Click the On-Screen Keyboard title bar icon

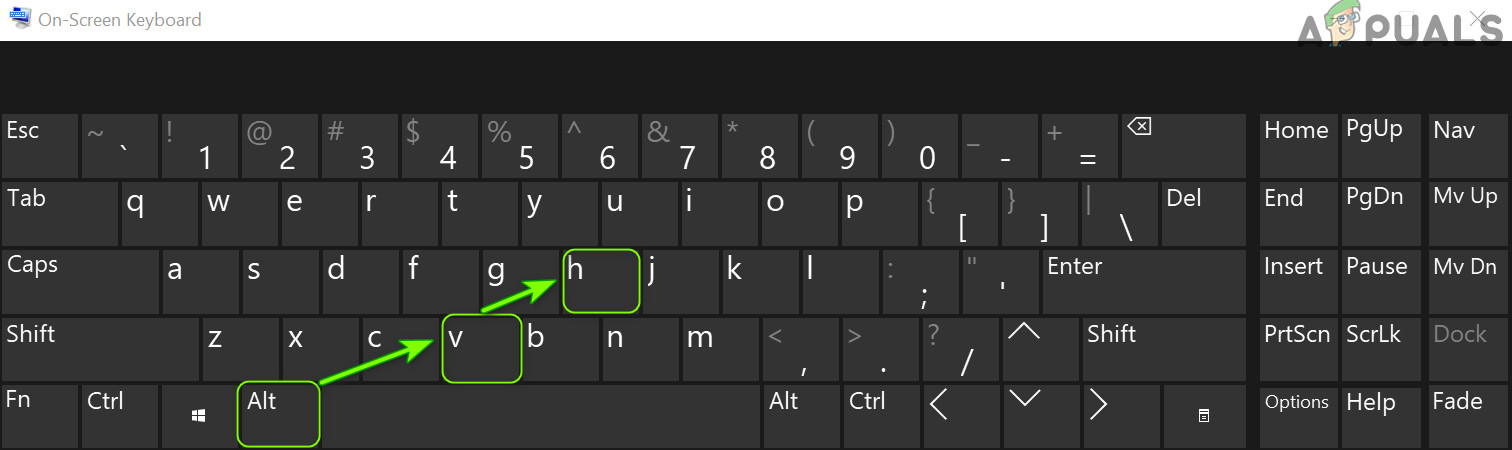pos(20,19)
